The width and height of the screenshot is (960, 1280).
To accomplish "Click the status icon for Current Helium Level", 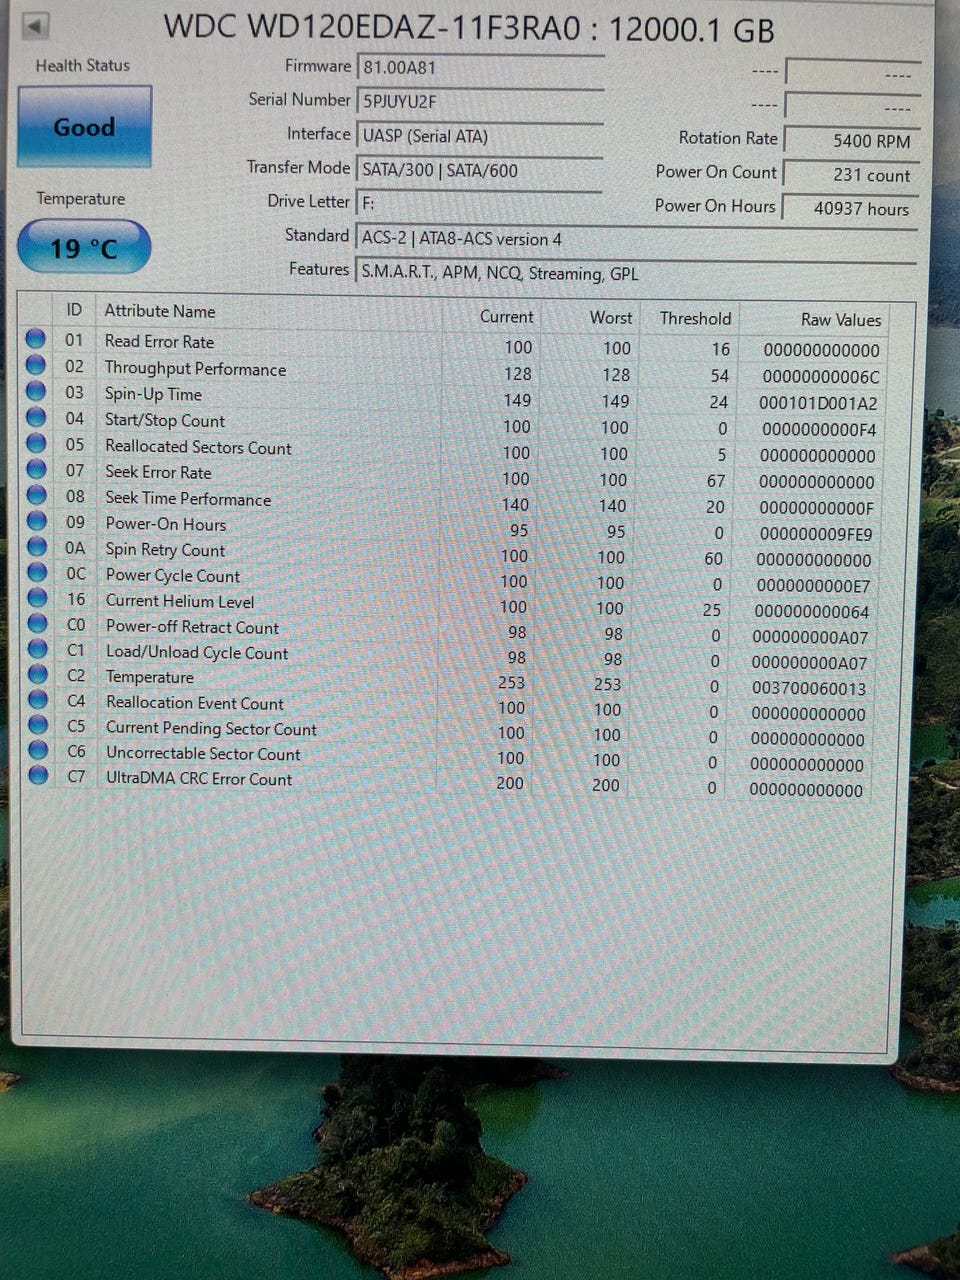I will coord(37,598).
